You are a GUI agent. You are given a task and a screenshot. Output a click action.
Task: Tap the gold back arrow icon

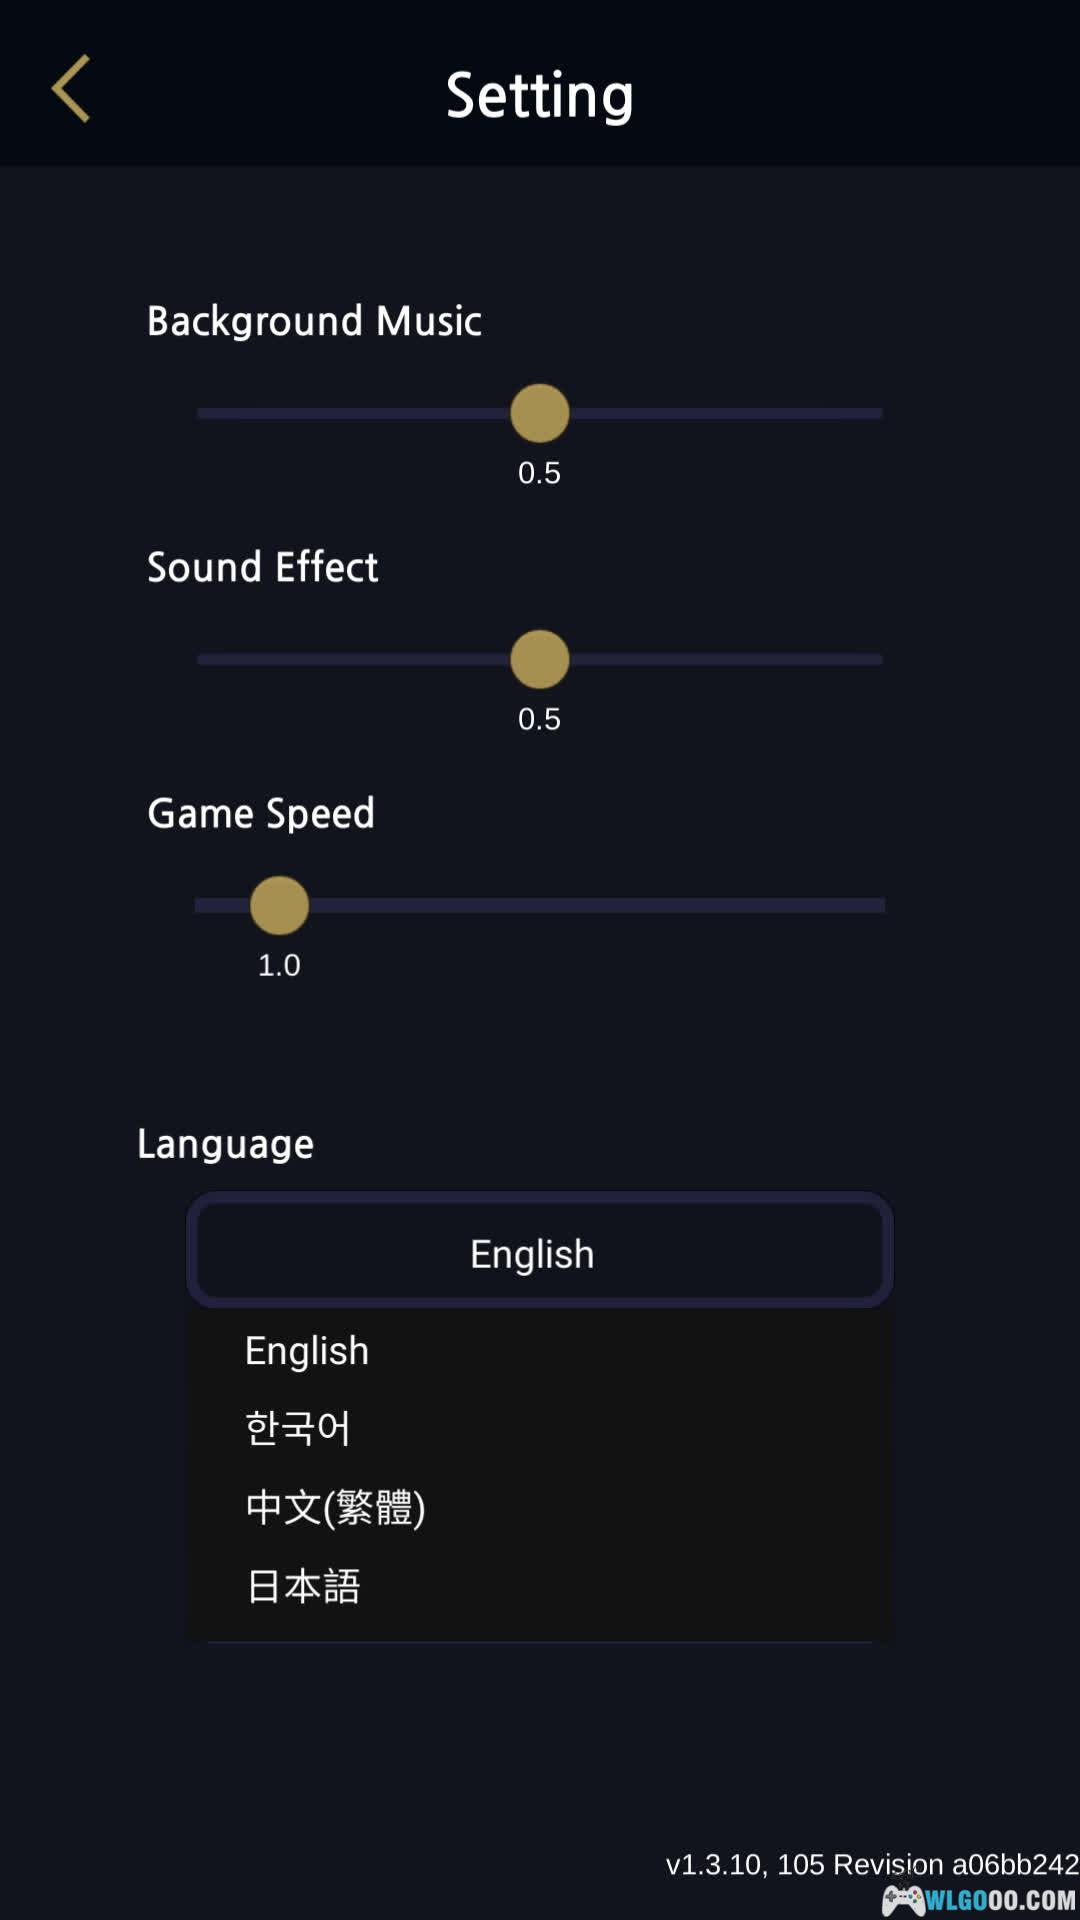72,89
